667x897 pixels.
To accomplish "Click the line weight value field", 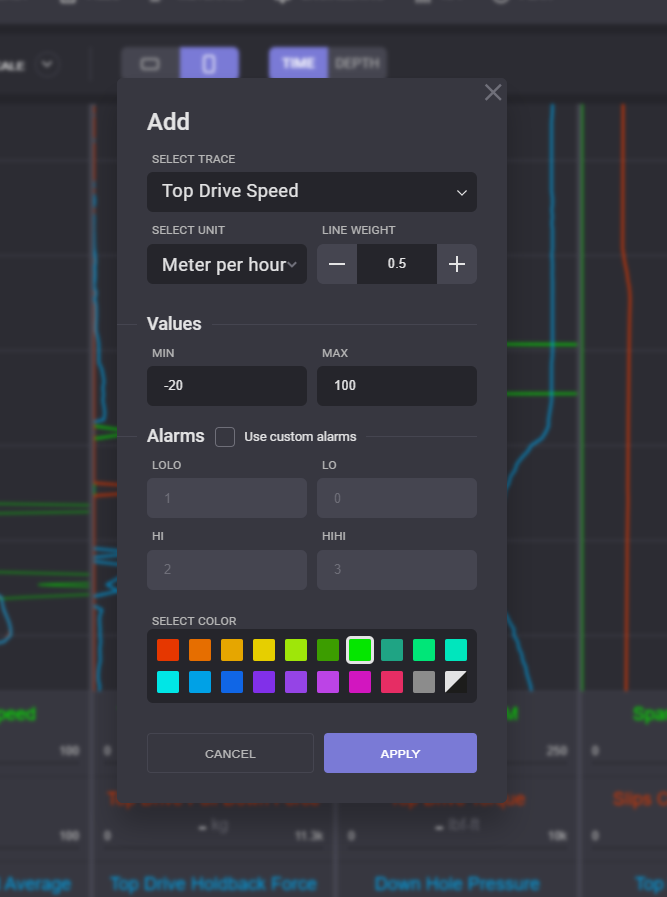I will click(x=397, y=264).
